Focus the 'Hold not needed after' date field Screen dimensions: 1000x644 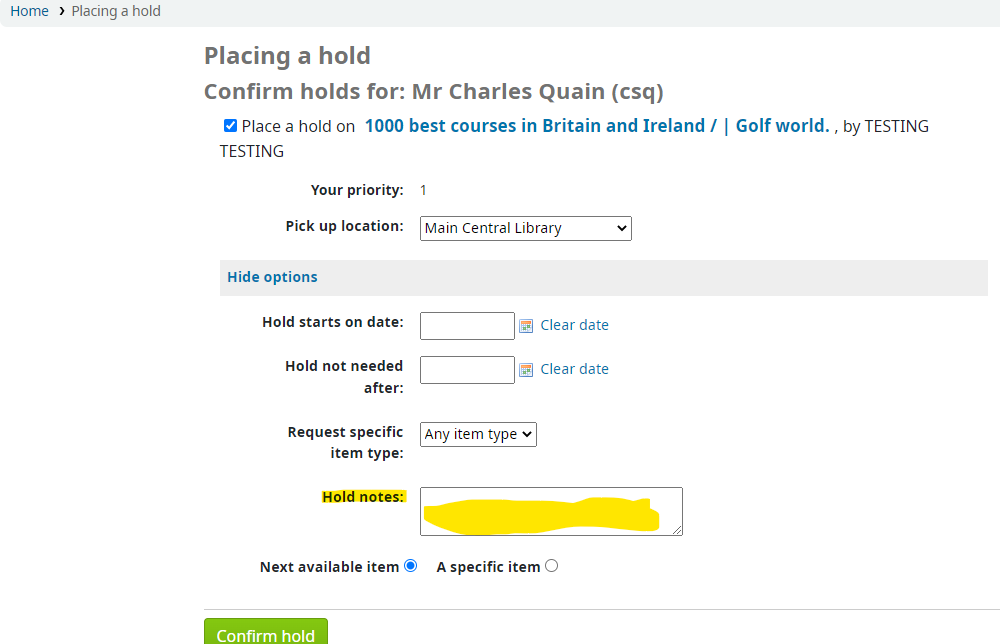coord(467,370)
